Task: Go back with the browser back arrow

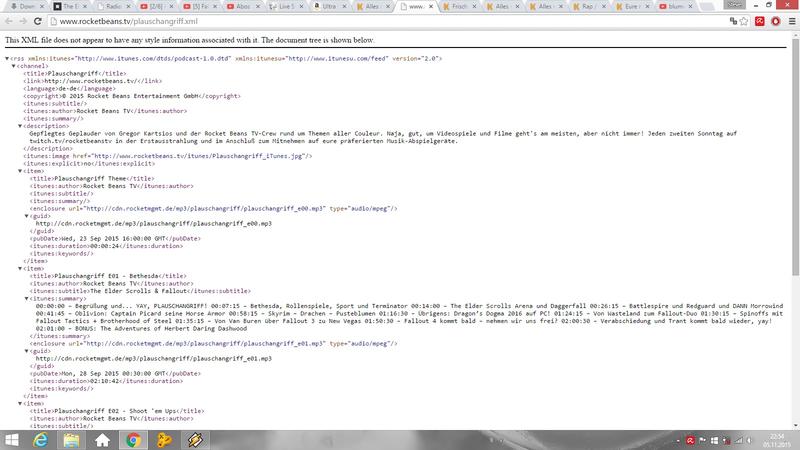Action: pyautogui.click(x=9, y=21)
